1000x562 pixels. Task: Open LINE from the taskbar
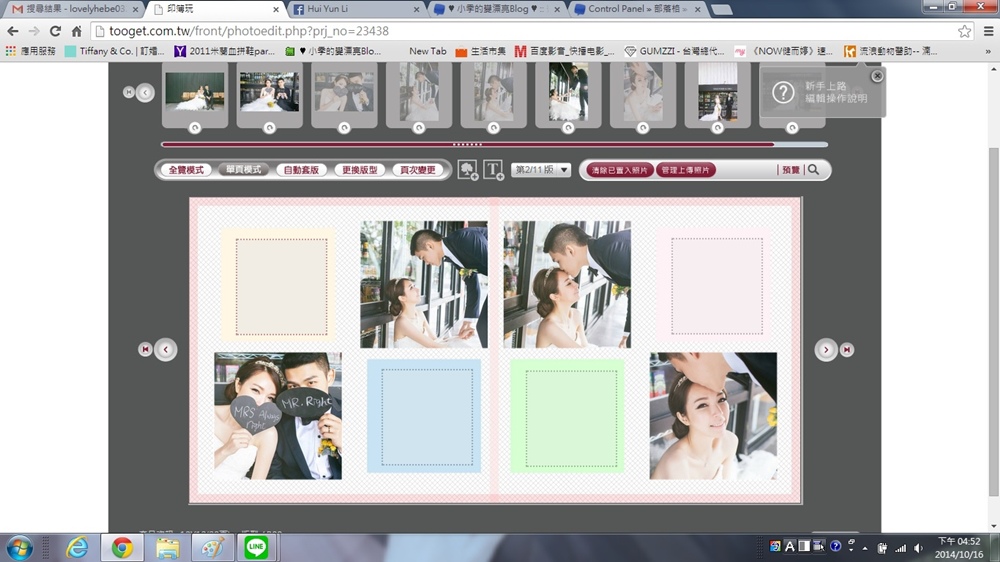click(x=256, y=547)
